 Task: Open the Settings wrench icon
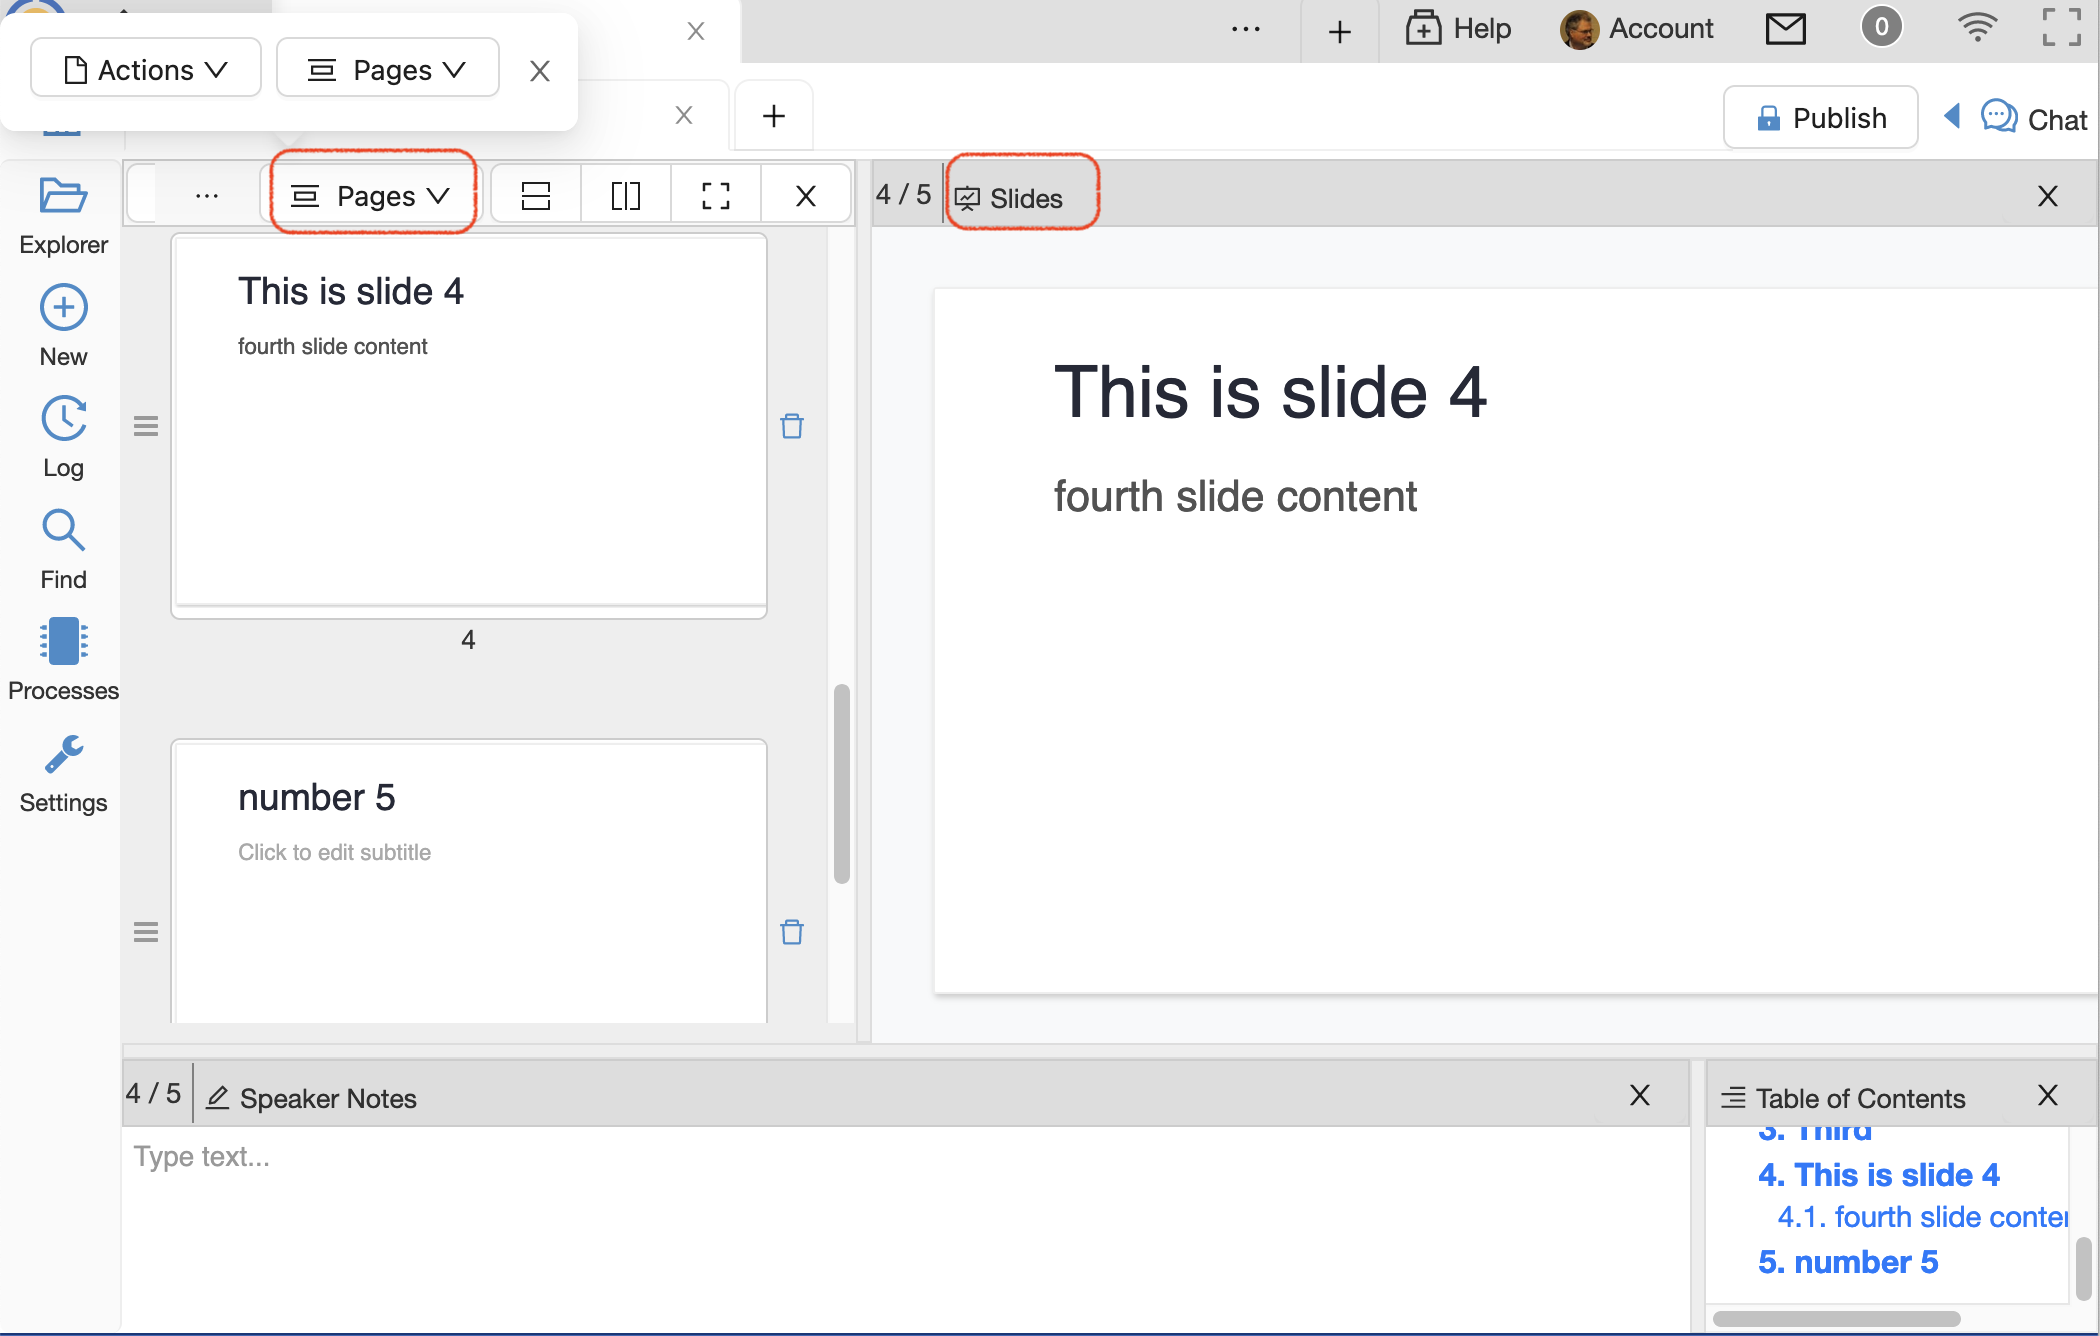(x=63, y=755)
